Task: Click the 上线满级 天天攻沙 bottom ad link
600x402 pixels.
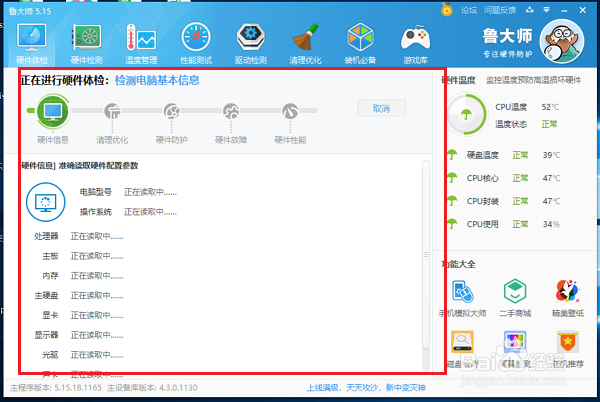Action: (366, 388)
